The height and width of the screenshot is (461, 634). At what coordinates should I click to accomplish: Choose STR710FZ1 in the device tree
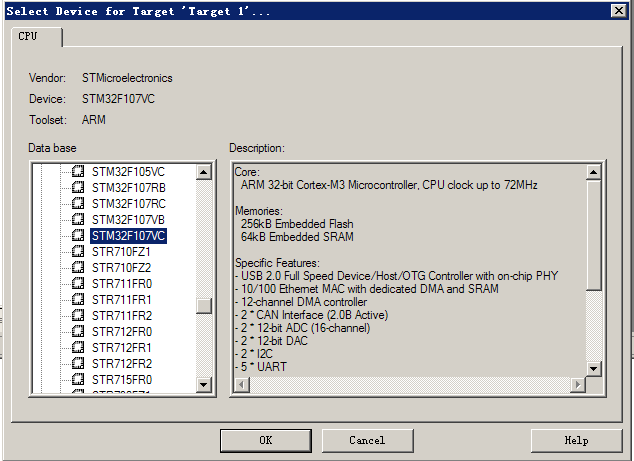click(x=121, y=252)
